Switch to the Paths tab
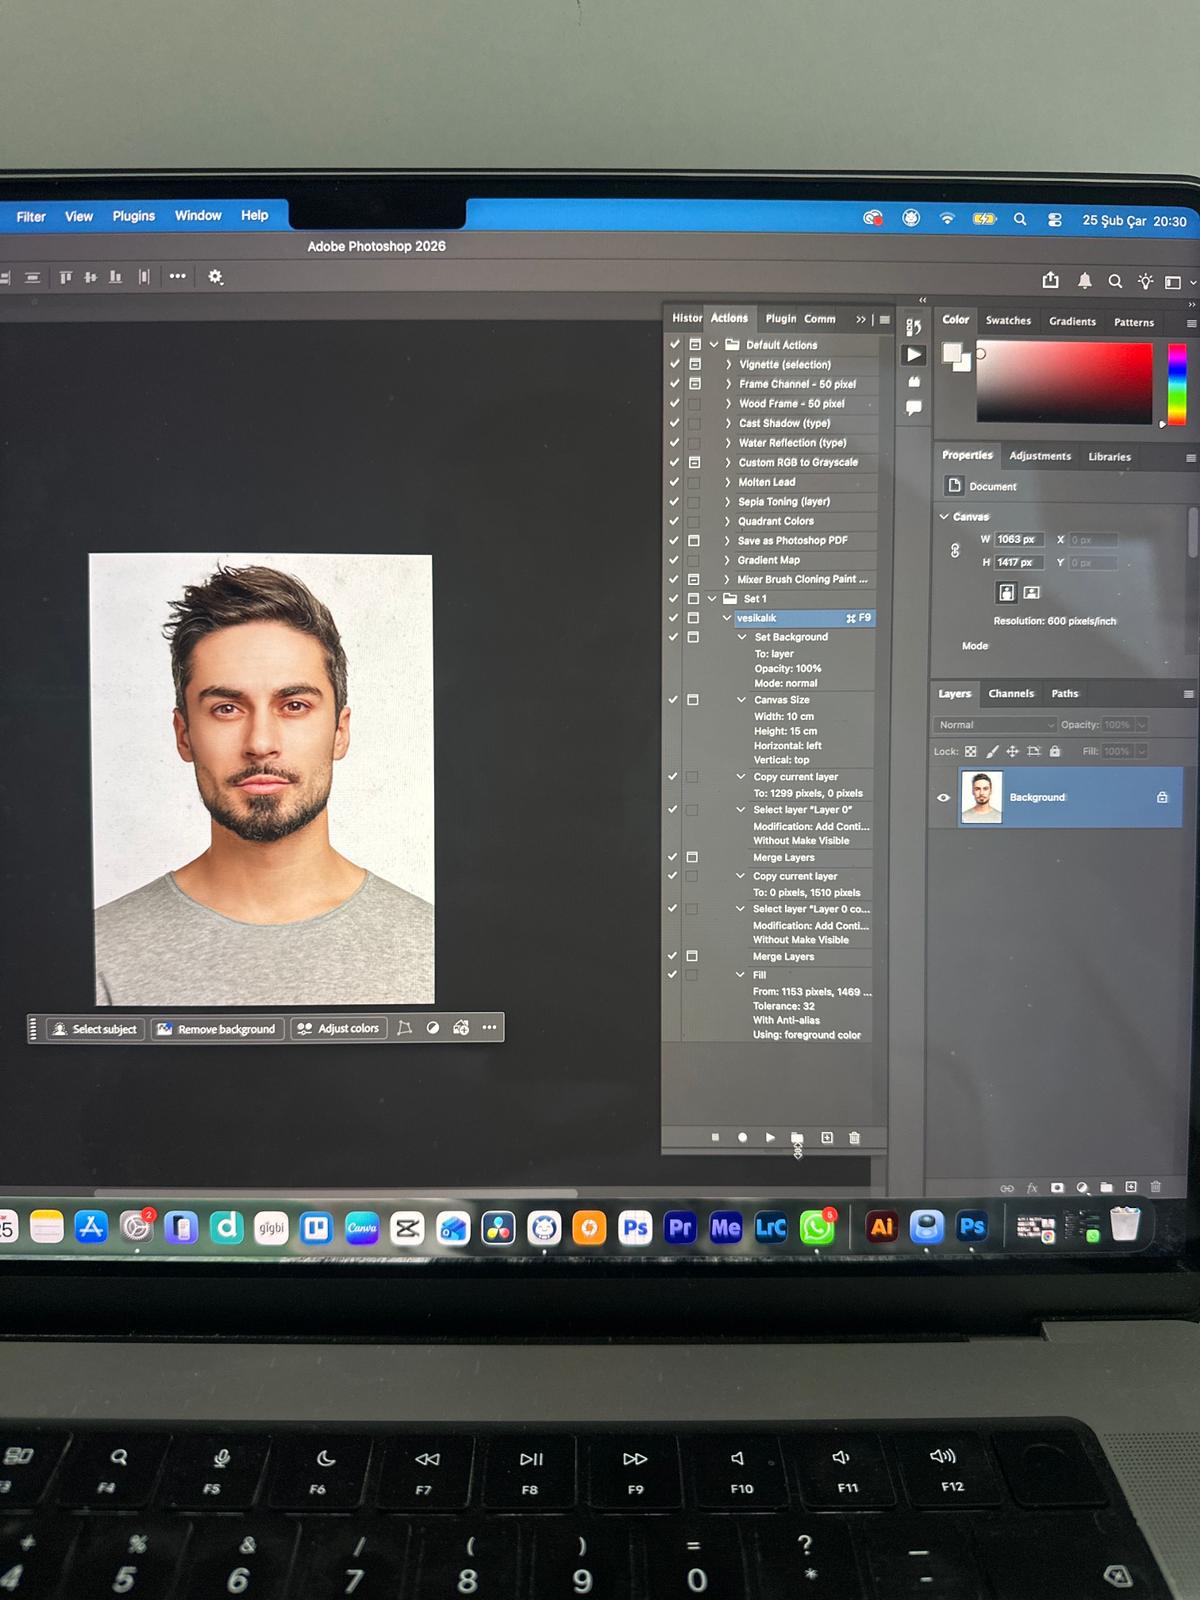This screenshot has height=1600, width=1200. (x=1065, y=693)
